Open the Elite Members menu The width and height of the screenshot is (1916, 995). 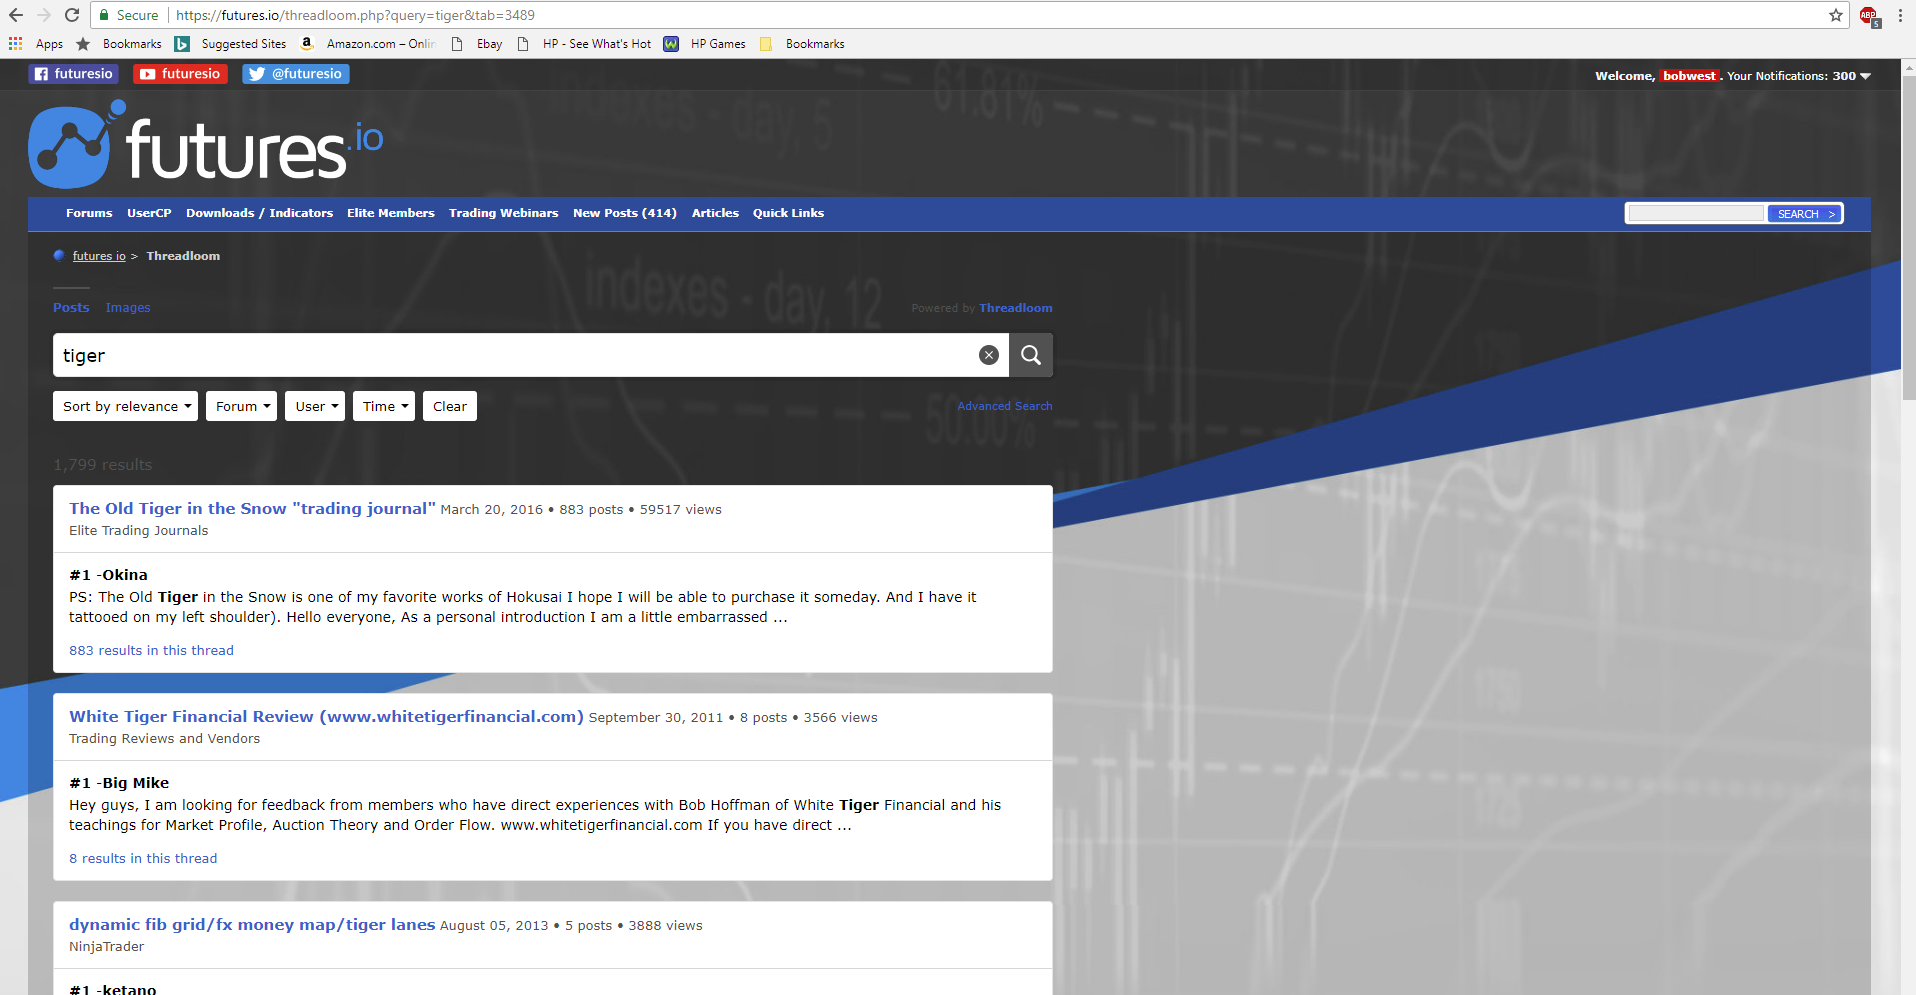click(391, 213)
